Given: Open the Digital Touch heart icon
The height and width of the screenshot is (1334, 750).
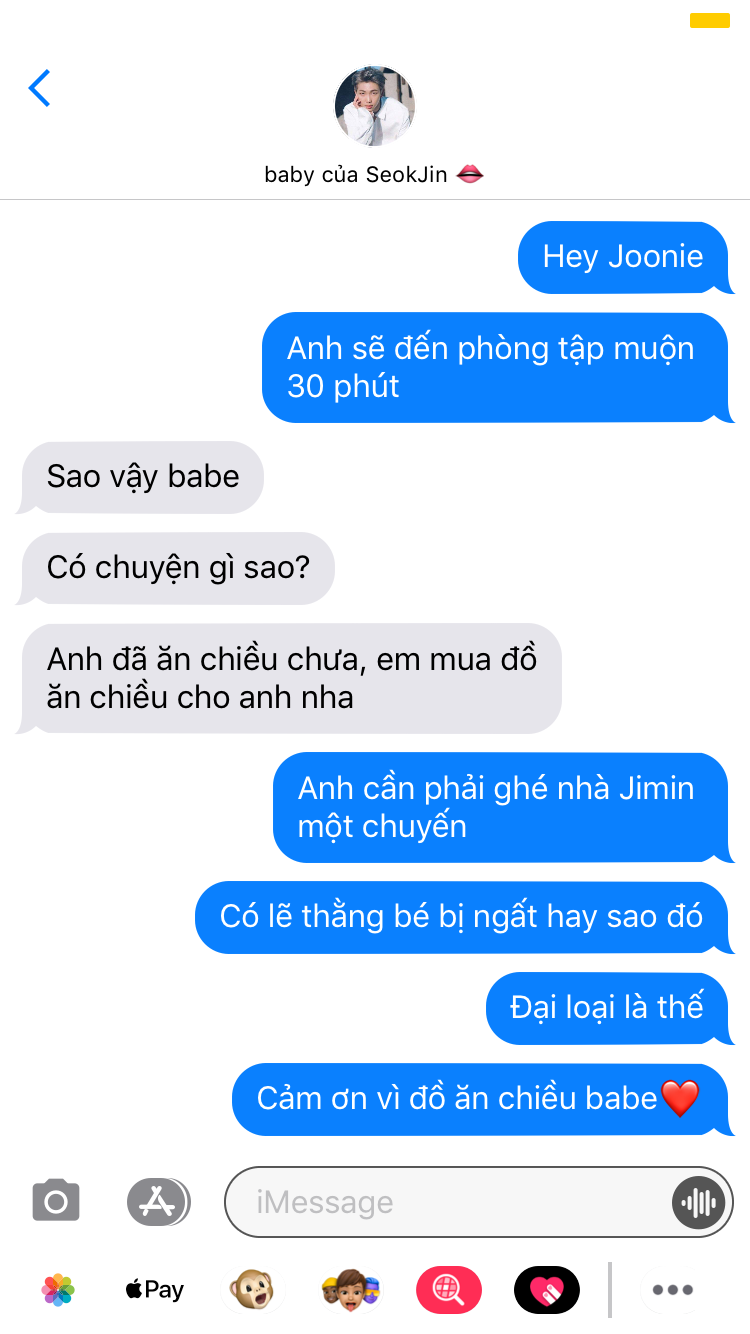Looking at the screenshot, I should point(546,1289).
